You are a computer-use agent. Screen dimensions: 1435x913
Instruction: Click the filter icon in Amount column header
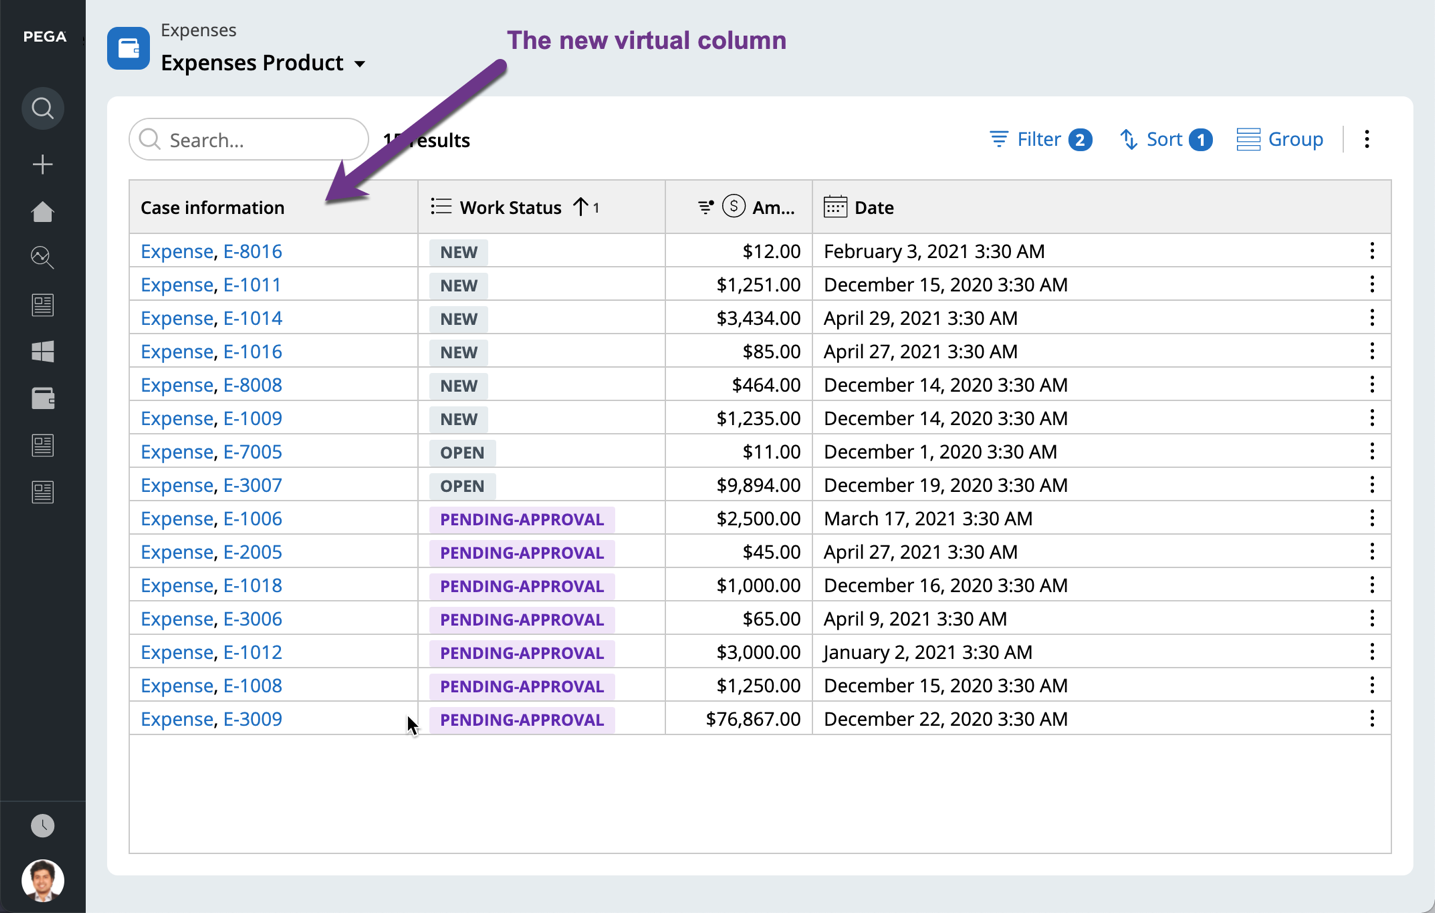tap(705, 207)
